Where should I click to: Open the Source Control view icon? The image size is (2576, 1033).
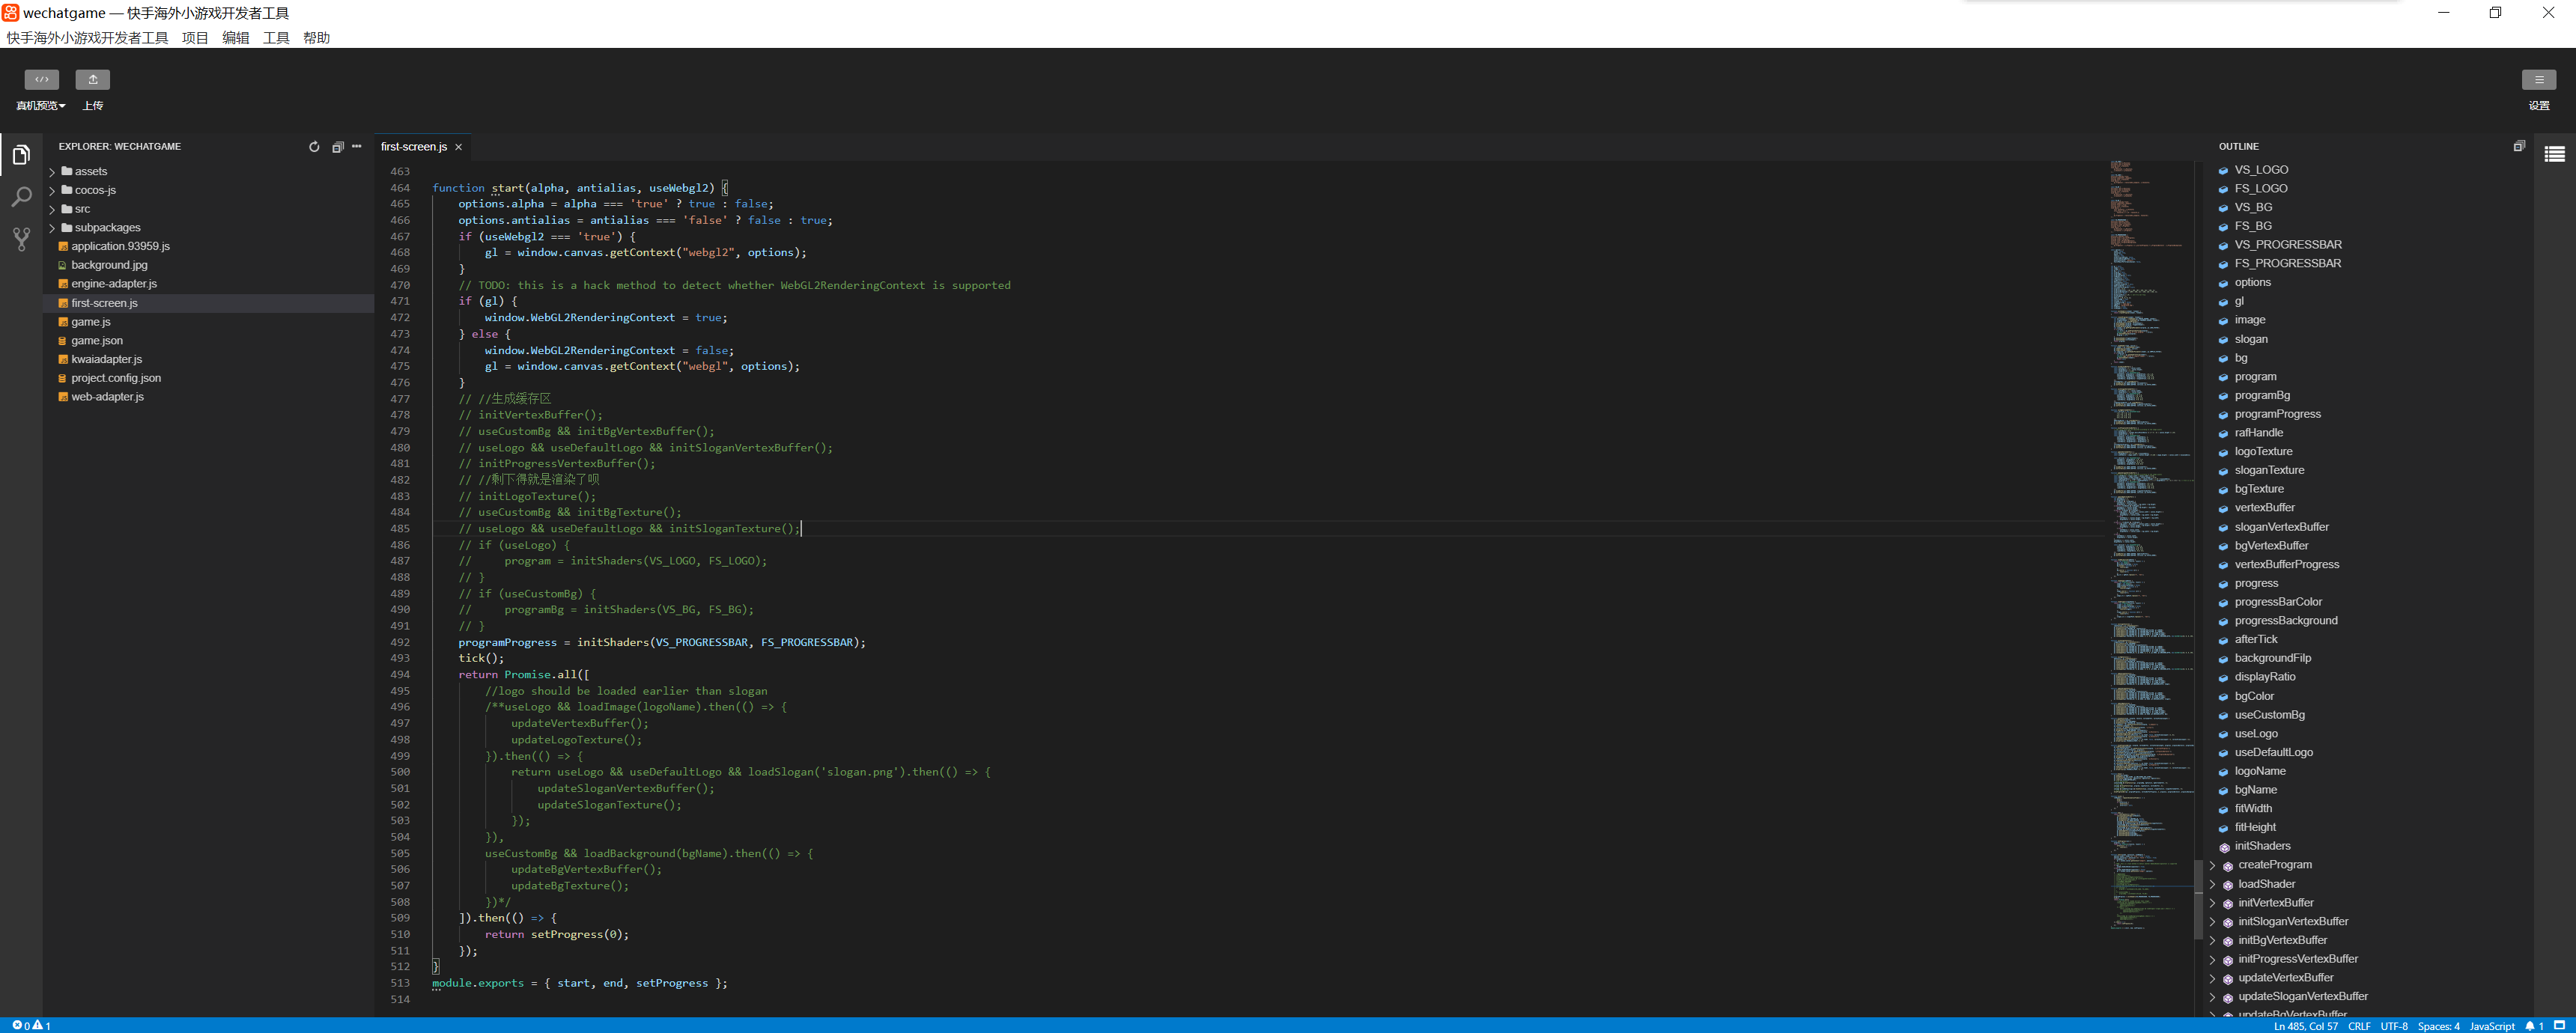tap(21, 239)
